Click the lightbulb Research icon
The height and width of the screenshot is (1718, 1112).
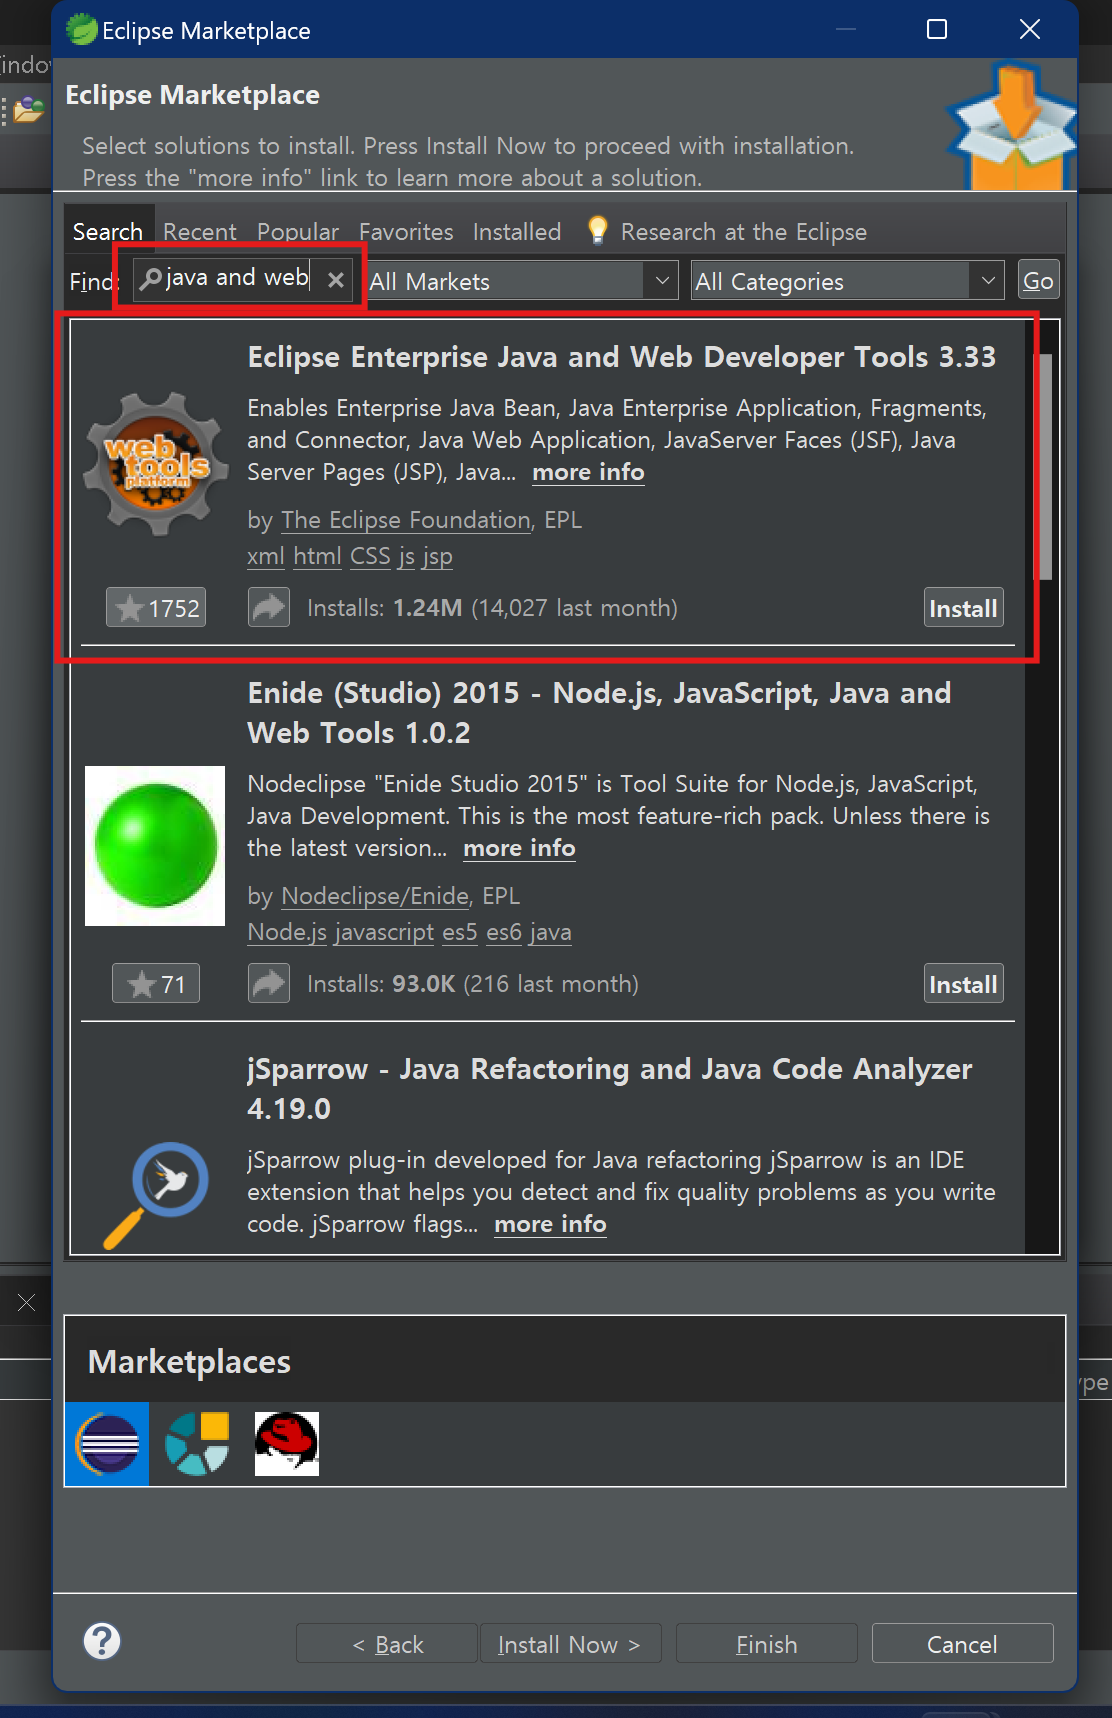(597, 230)
